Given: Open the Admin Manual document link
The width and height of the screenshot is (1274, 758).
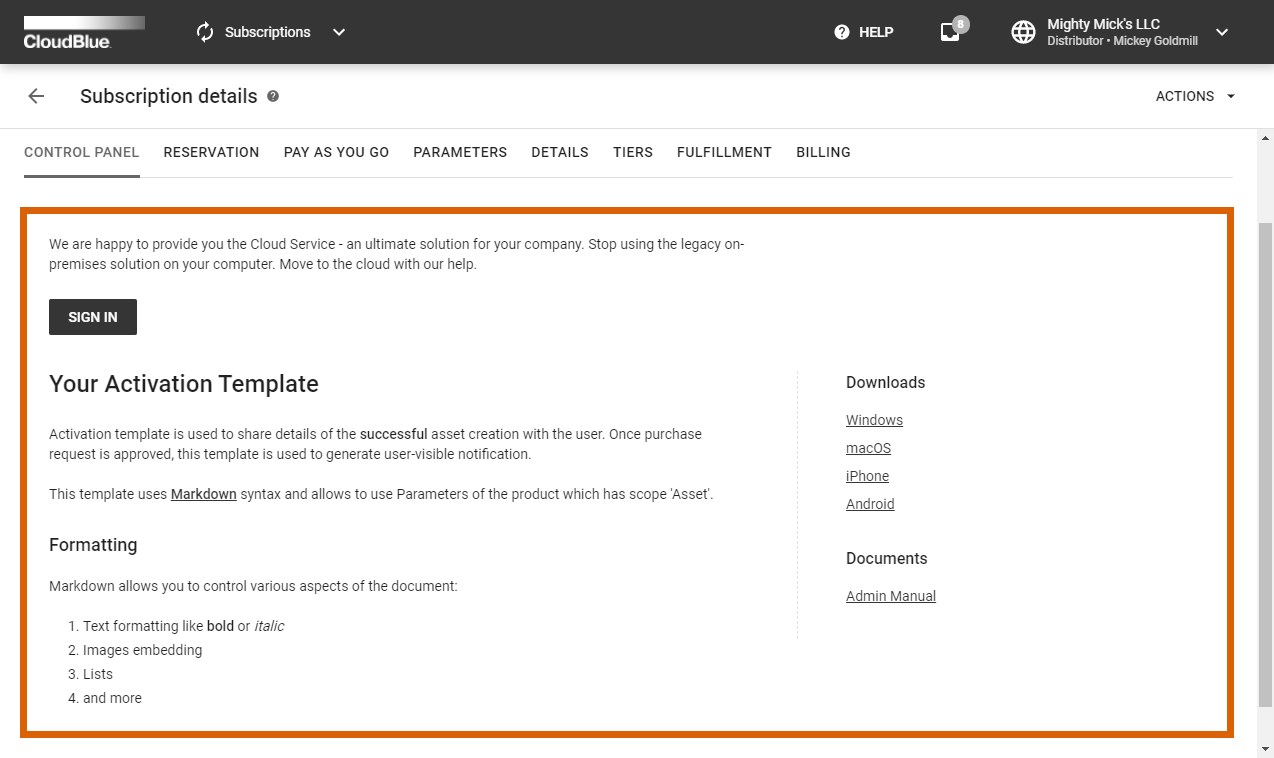Looking at the screenshot, I should [x=891, y=596].
